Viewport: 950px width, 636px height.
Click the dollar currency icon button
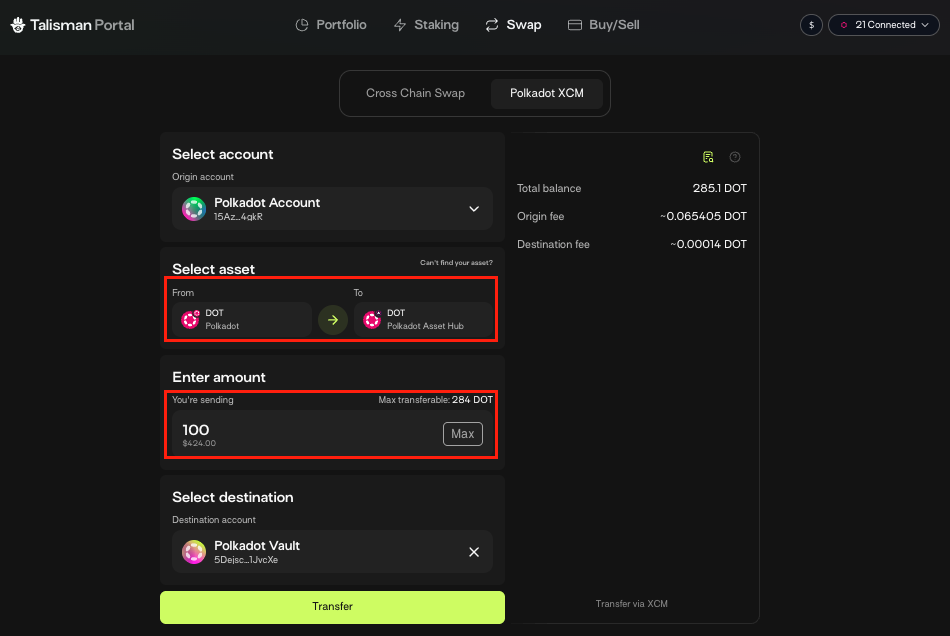[811, 25]
